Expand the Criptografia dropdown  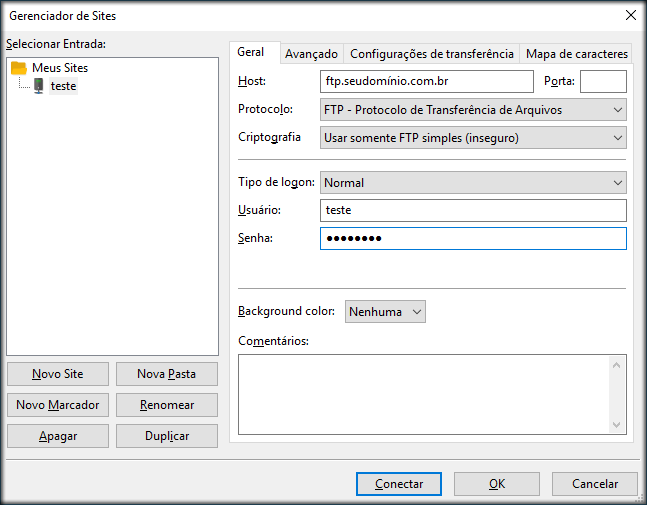click(473, 137)
